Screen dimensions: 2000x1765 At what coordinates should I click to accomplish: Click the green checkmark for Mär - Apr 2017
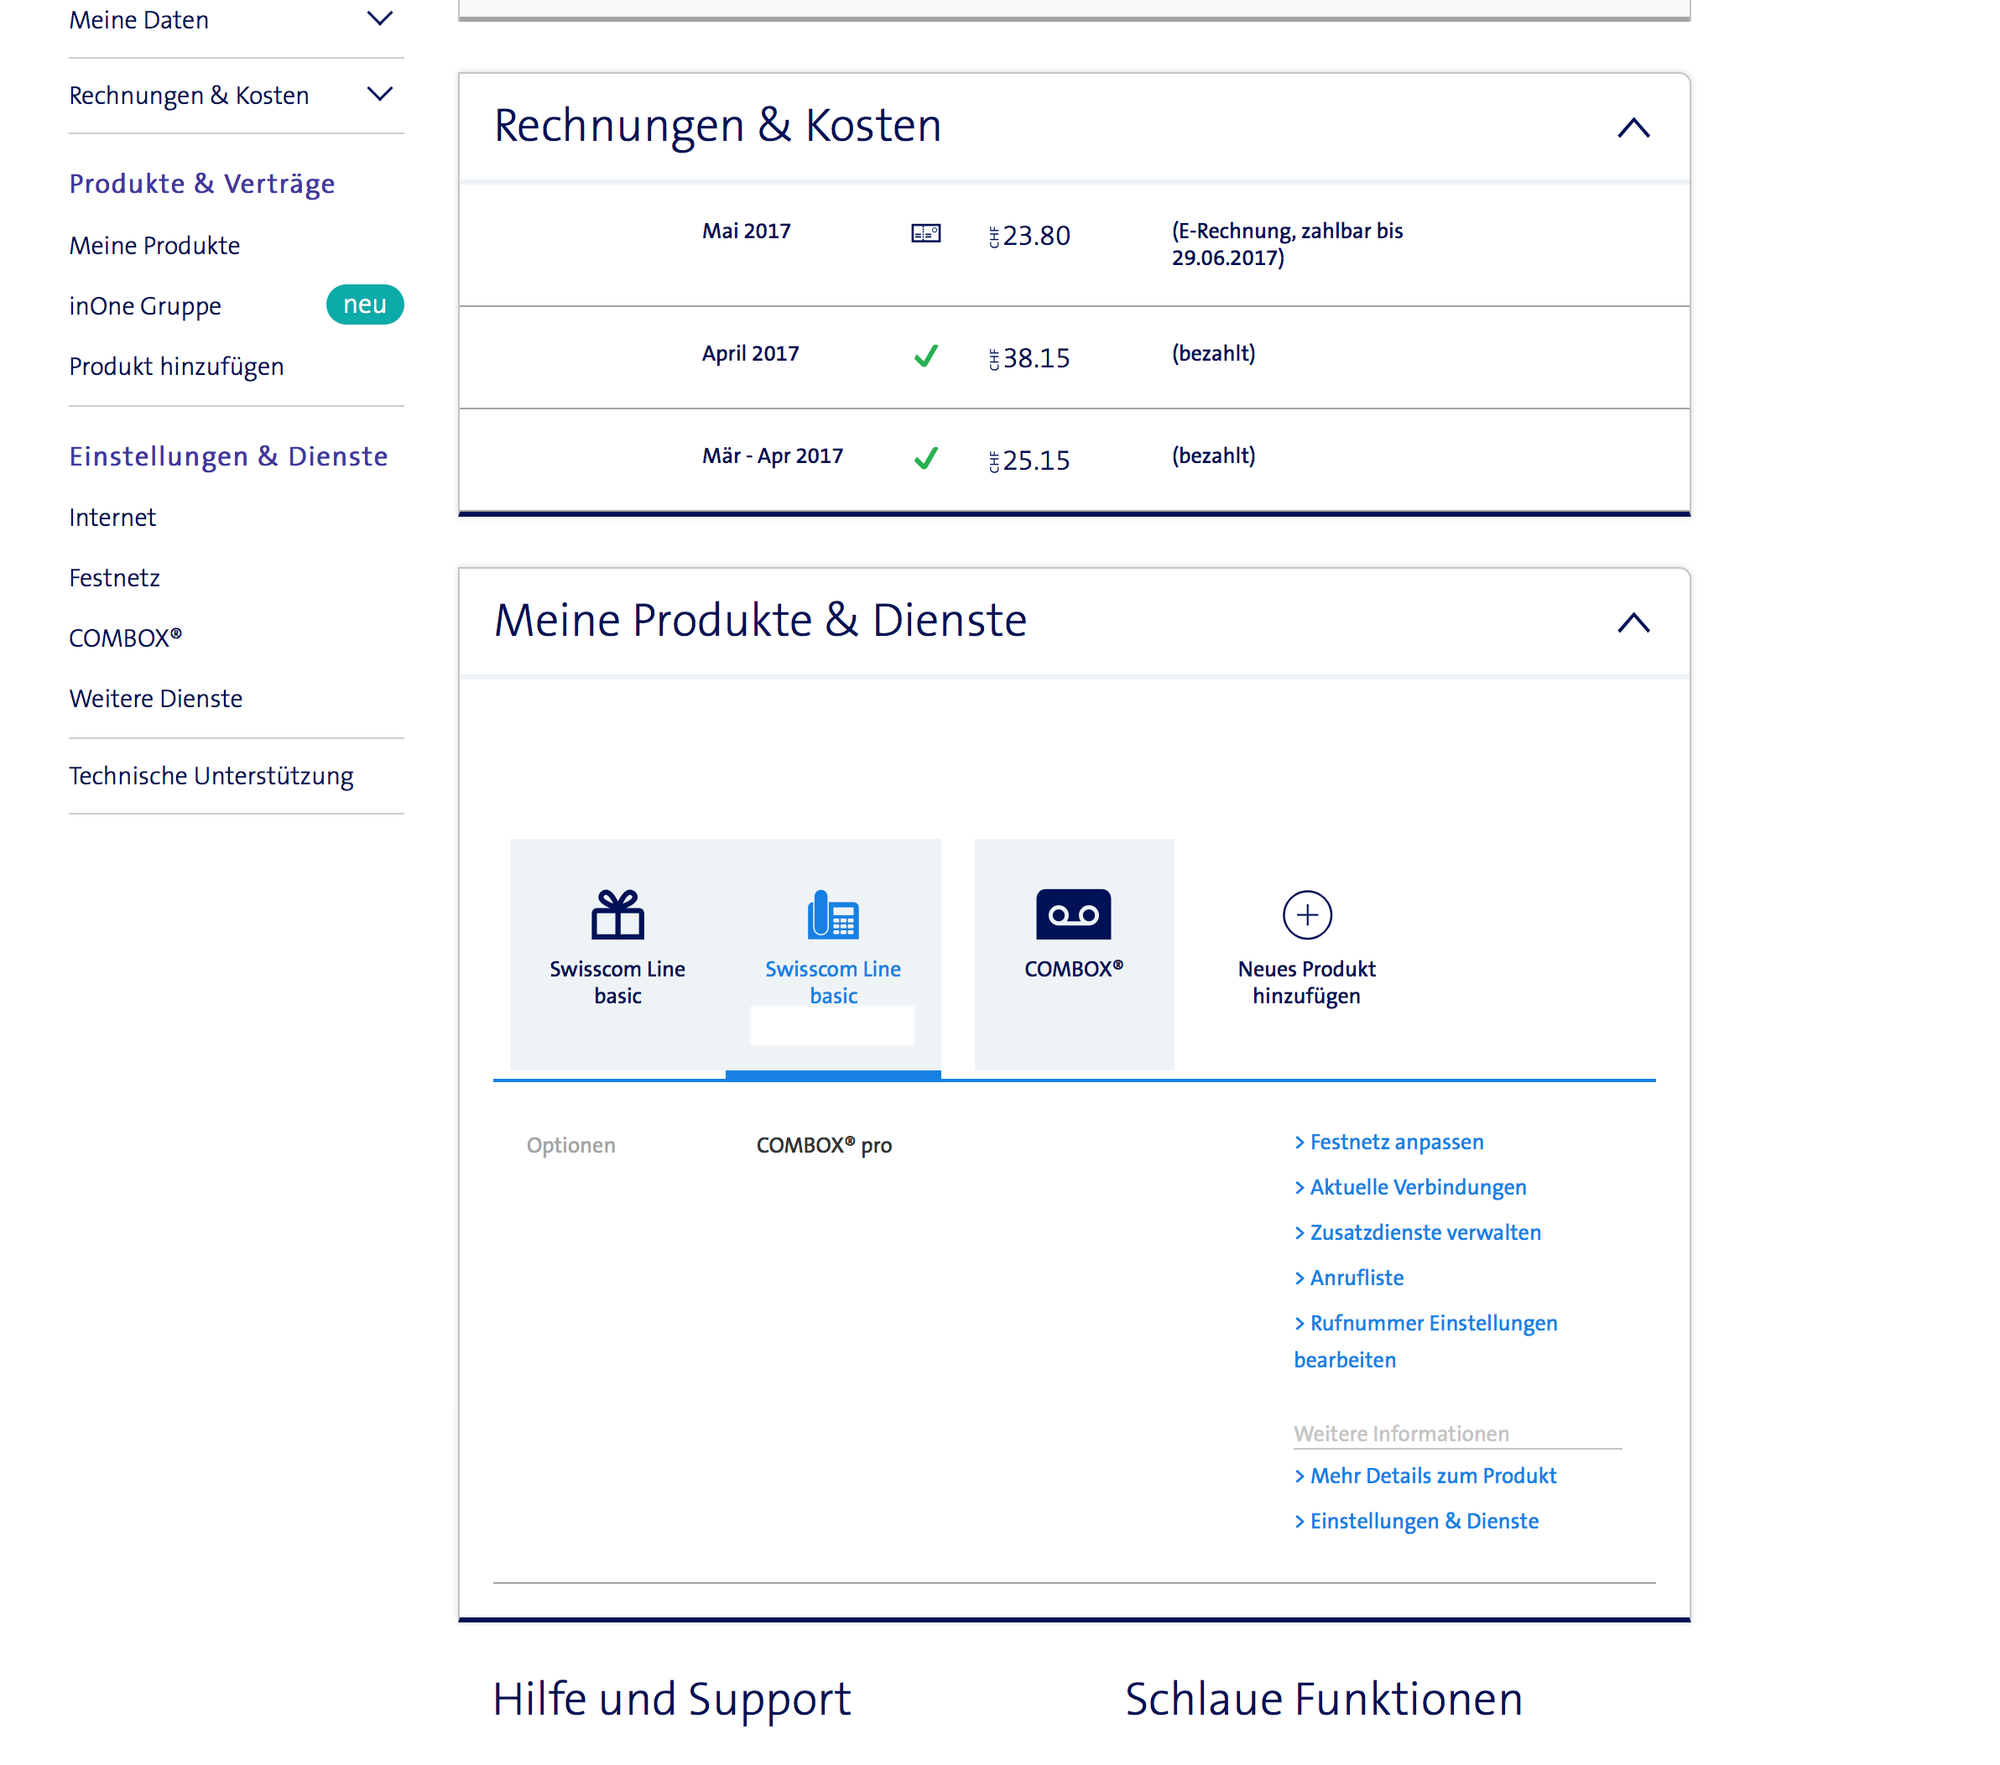click(926, 458)
